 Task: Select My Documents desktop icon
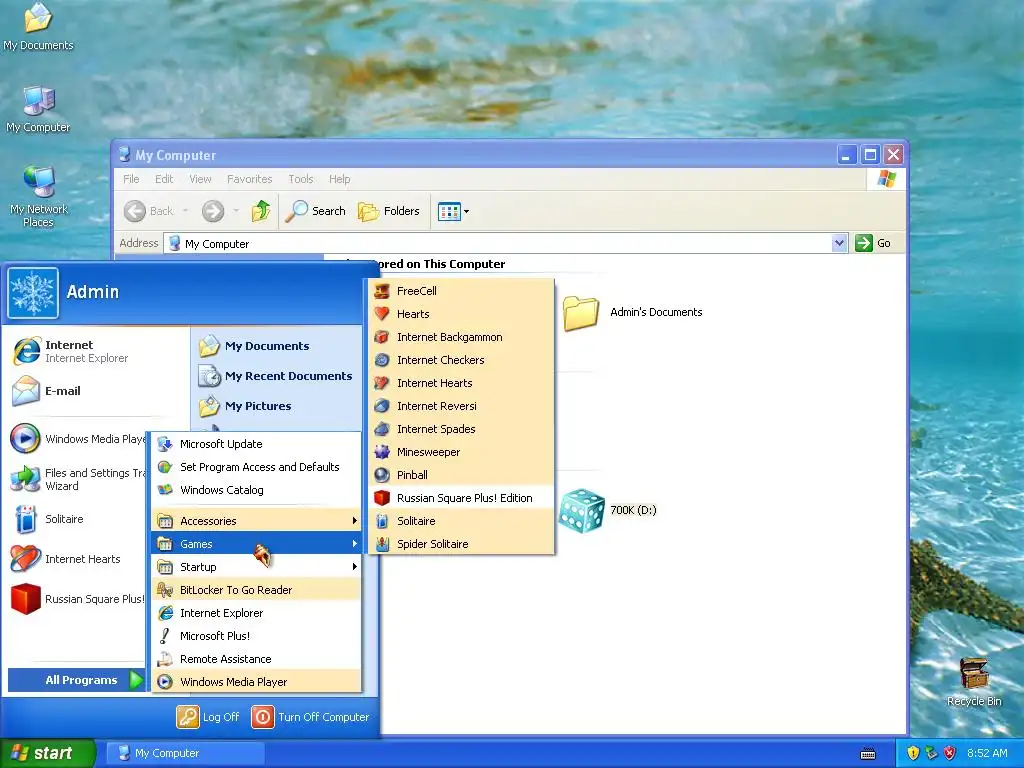click(x=38, y=27)
